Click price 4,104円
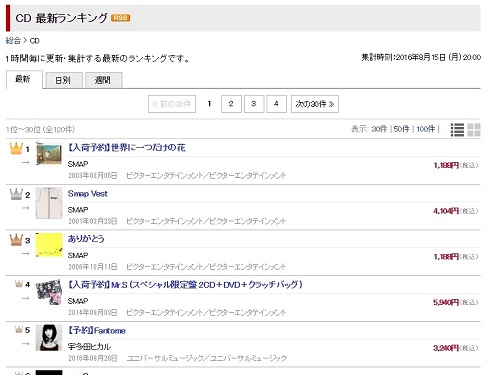The height and width of the screenshot is (375, 490). tap(446, 211)
